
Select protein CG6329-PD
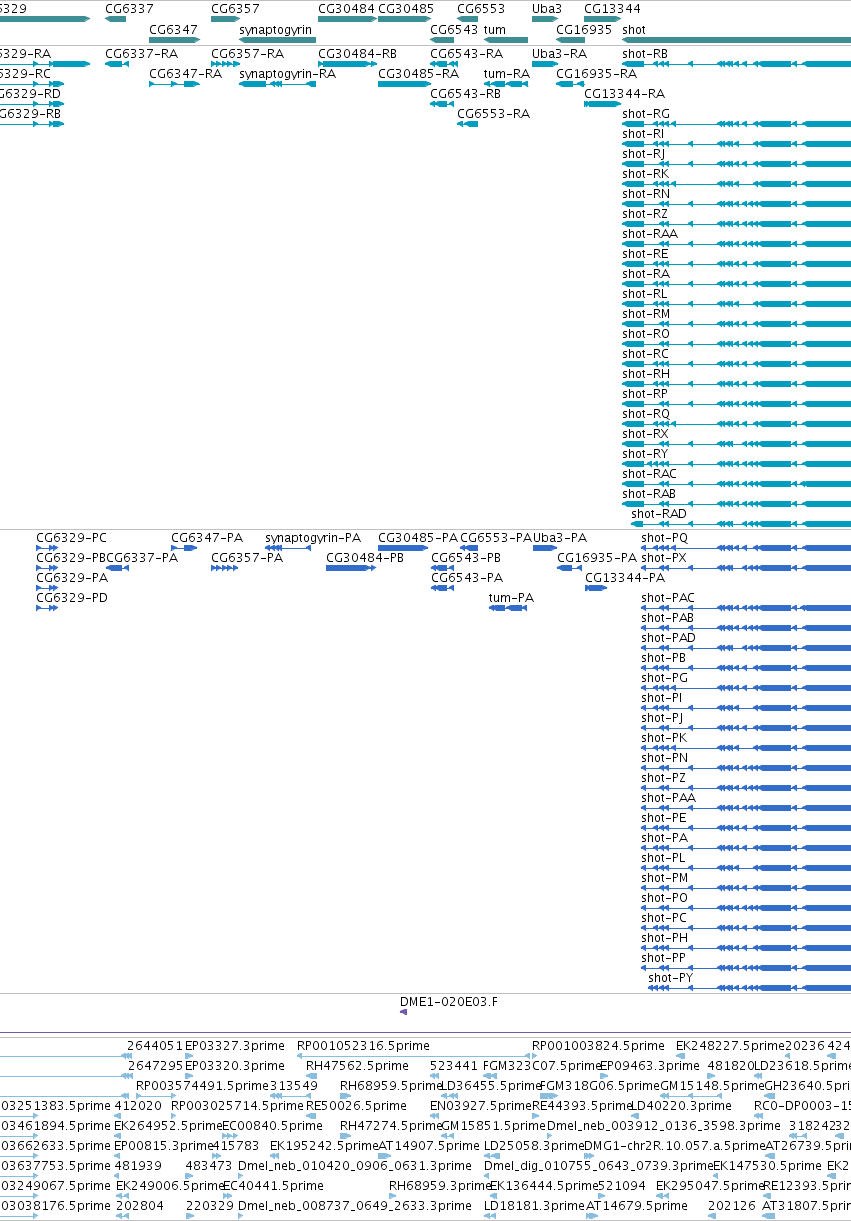click(x=71, y=597)
